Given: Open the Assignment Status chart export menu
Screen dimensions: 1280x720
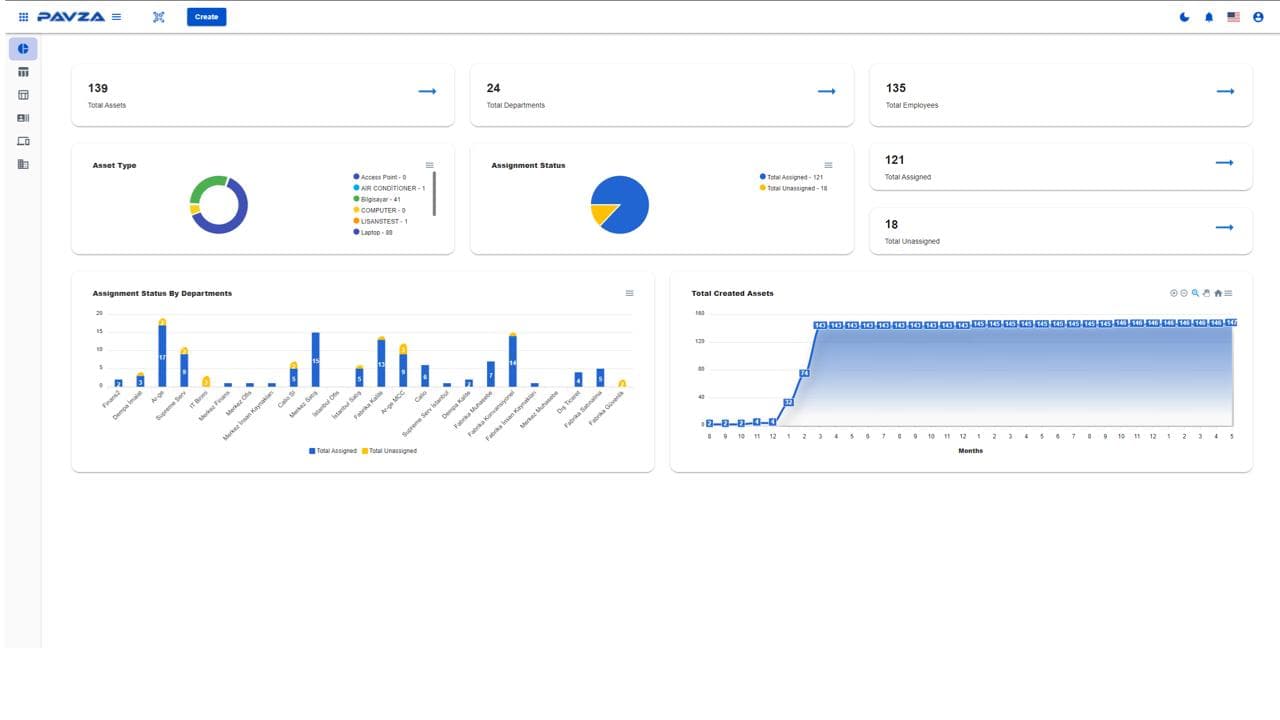Looking at the screenshot, I should point(828,165).
